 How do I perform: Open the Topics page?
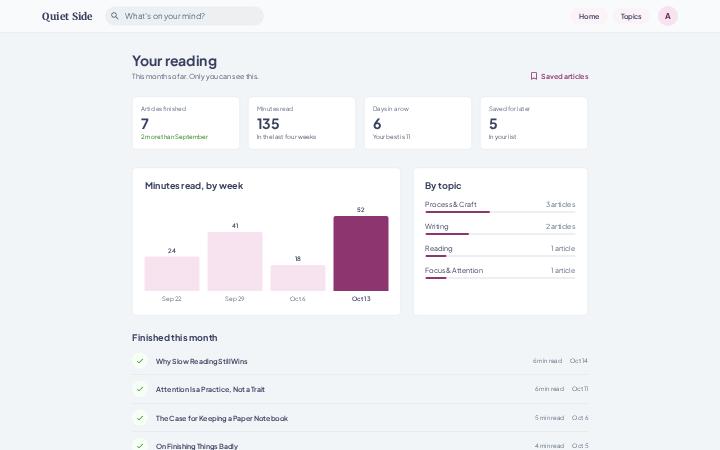(631, 16)
